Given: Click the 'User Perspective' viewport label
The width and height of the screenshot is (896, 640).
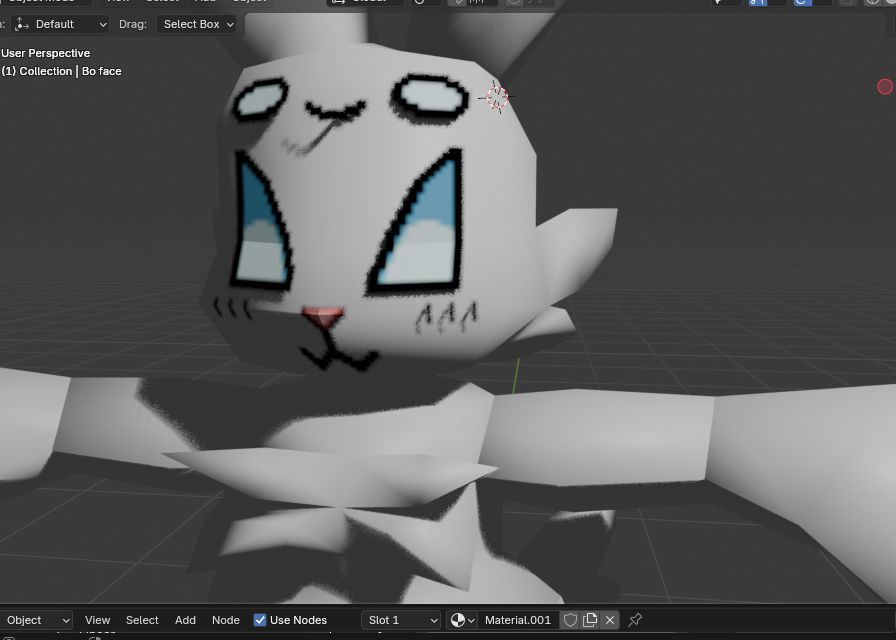Looking at the screenshot, I should (46, 53).
